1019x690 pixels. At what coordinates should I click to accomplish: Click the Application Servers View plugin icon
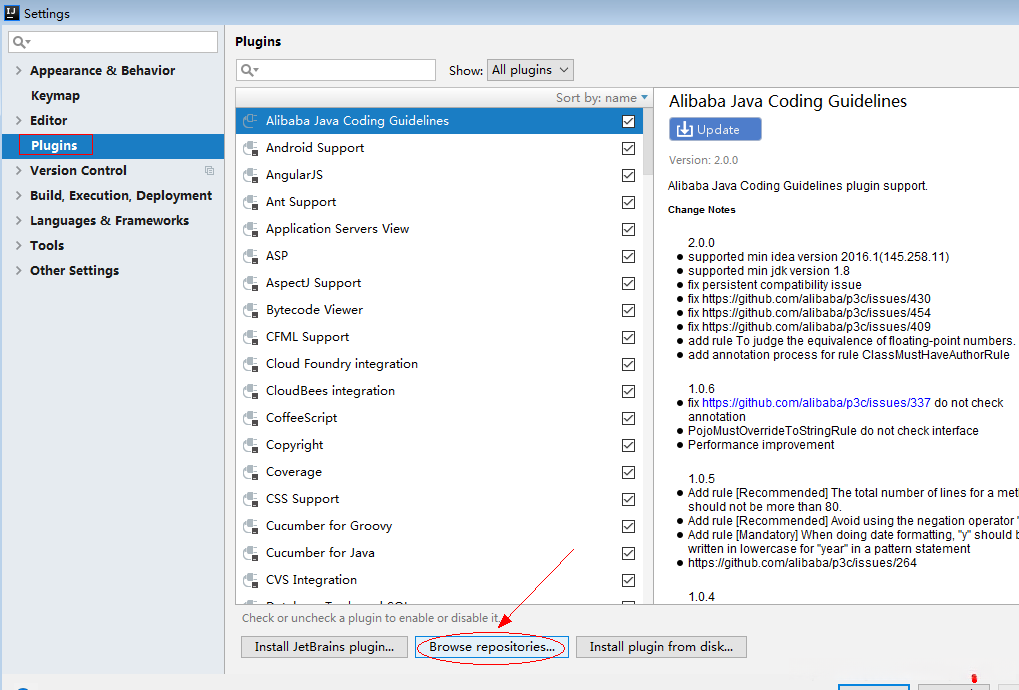[x=250, y=229]
